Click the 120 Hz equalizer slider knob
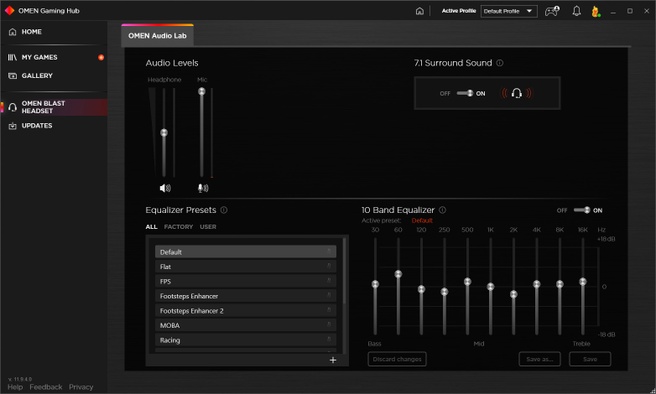656x394 pixels. pyautogui.click(x=421, y=289)
